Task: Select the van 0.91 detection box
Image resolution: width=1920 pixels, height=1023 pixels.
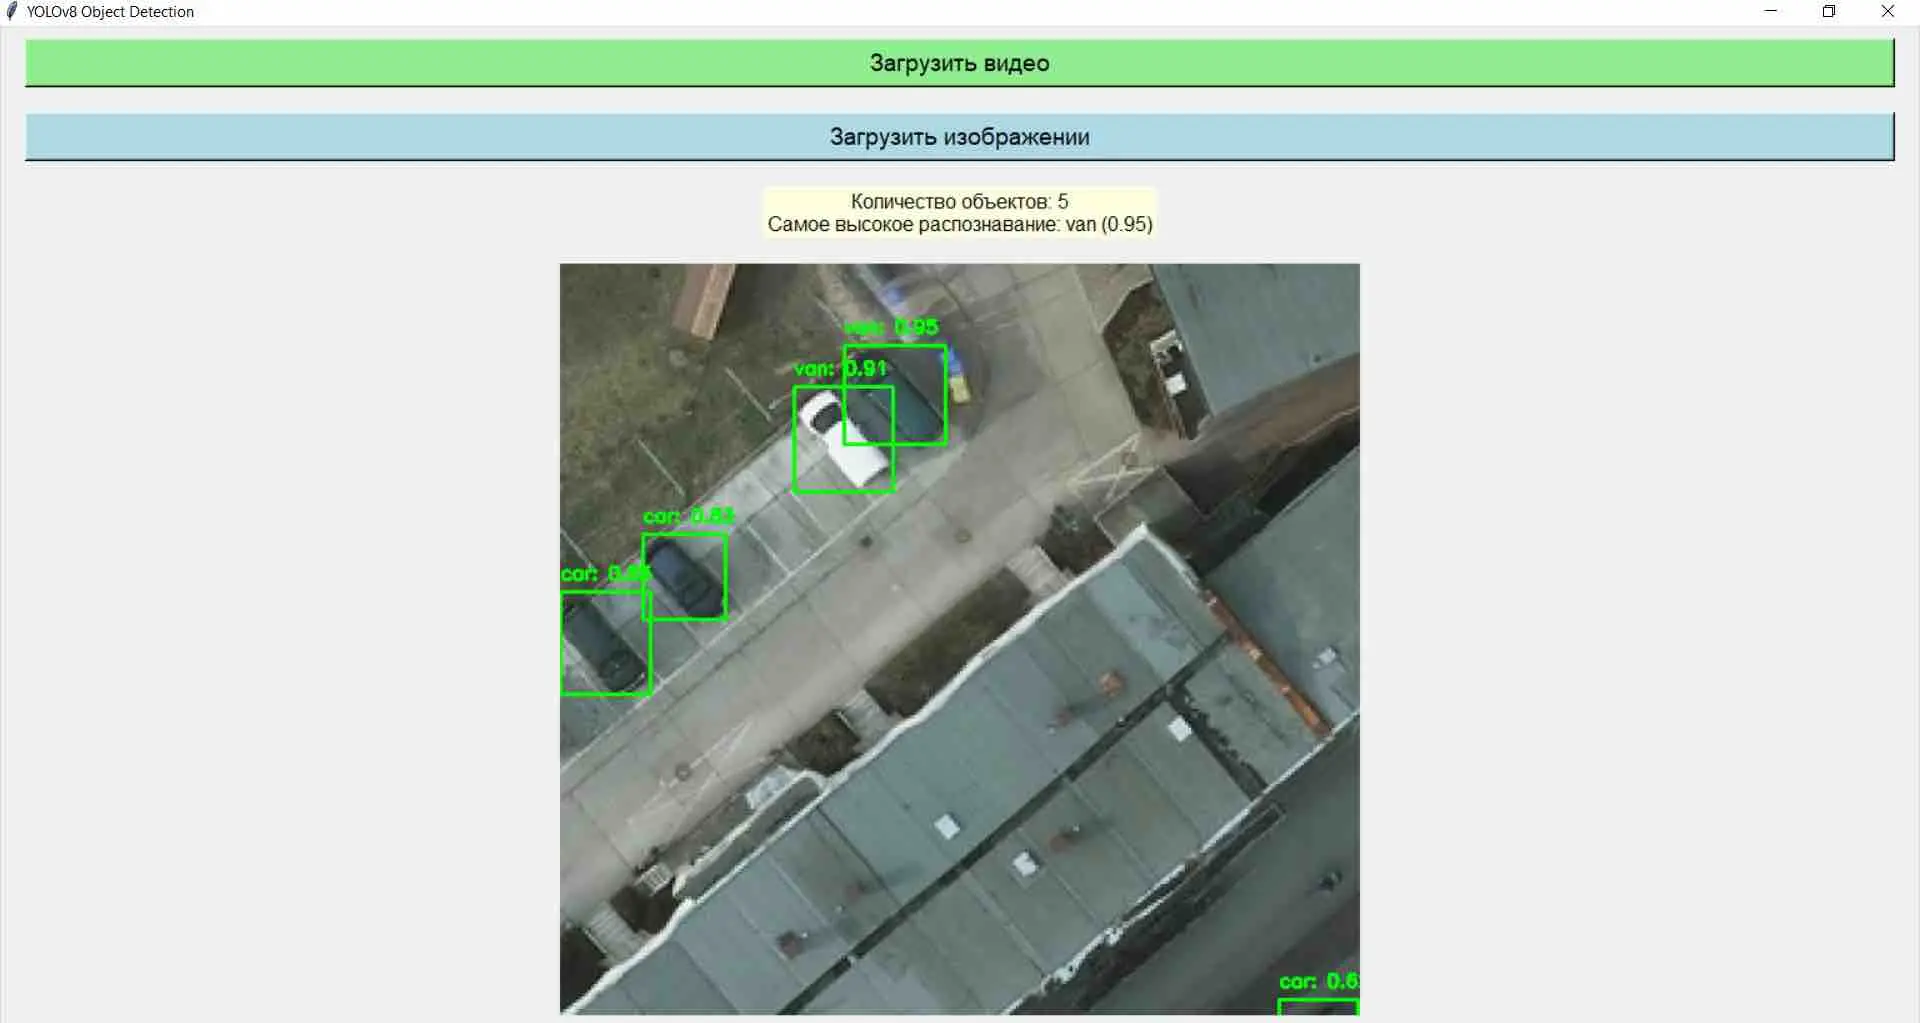Action: (844, 439)
